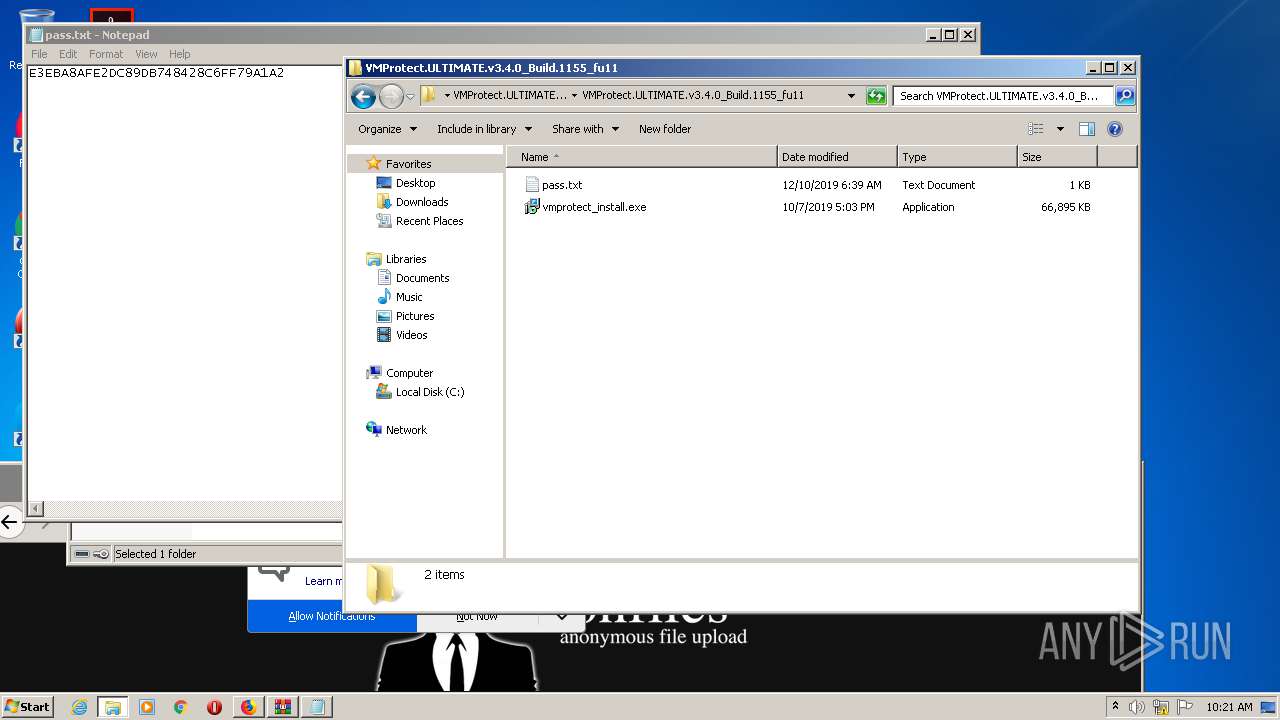Viewport: 1280px width, 720px height.
Task: Open Notepad Edit menu
Action: tap(68, 54)
